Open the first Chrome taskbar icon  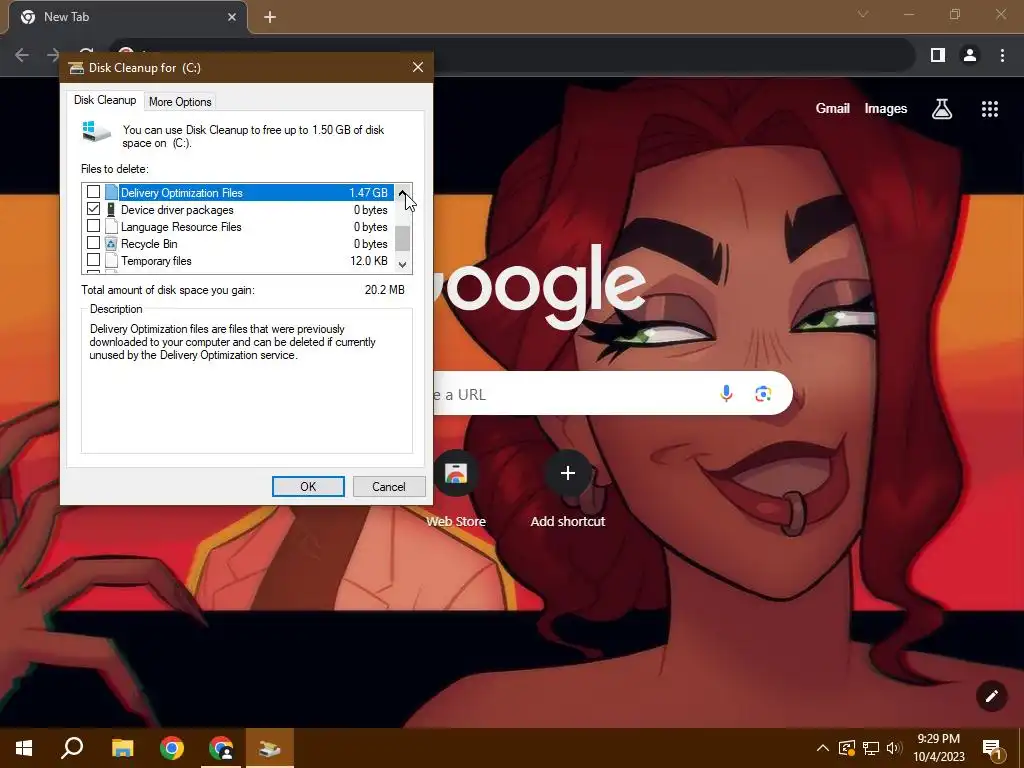point(172,748)
